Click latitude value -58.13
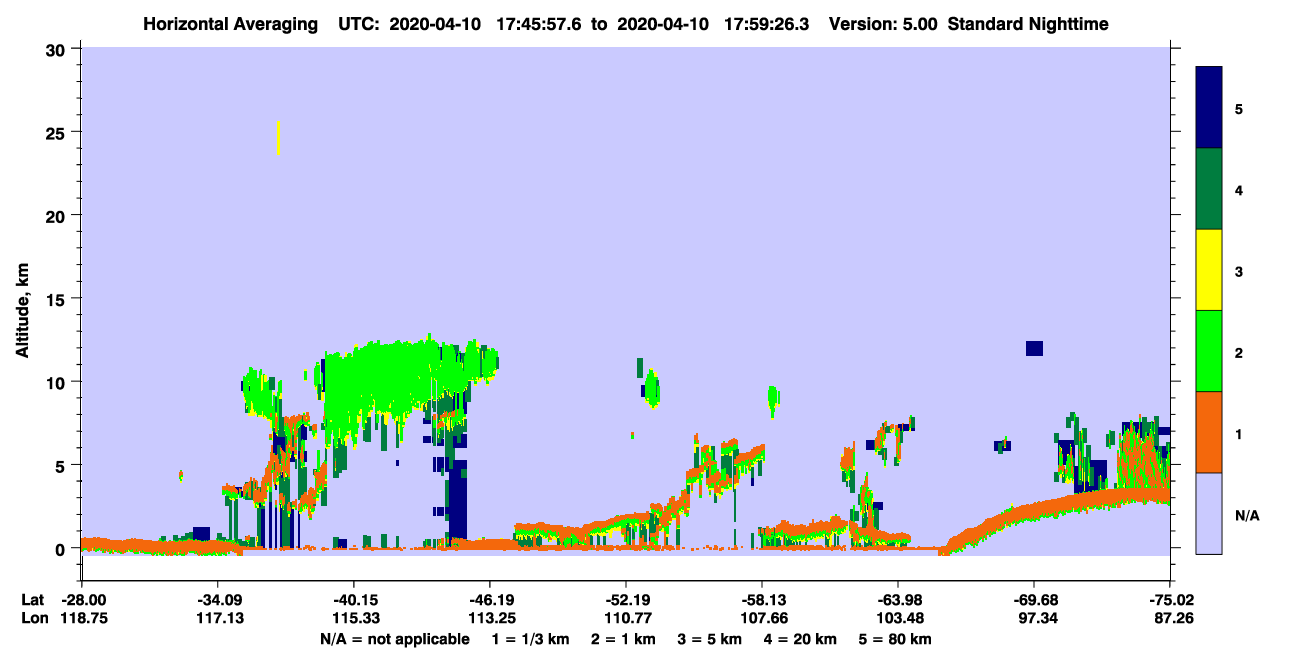 762,600
